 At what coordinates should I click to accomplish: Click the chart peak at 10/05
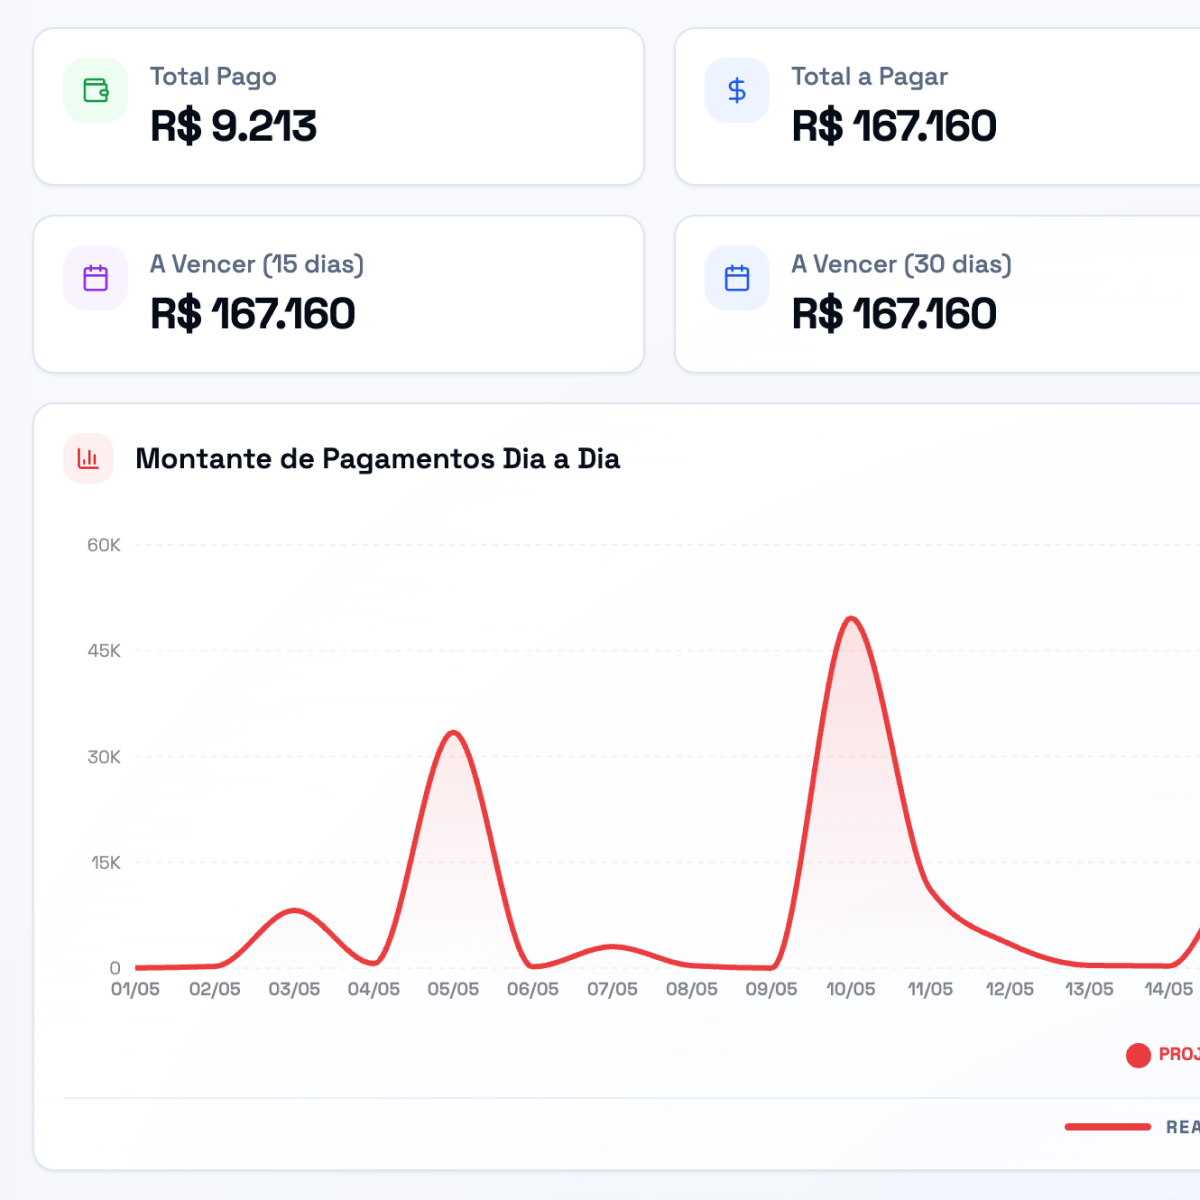[x=851, y=619]
